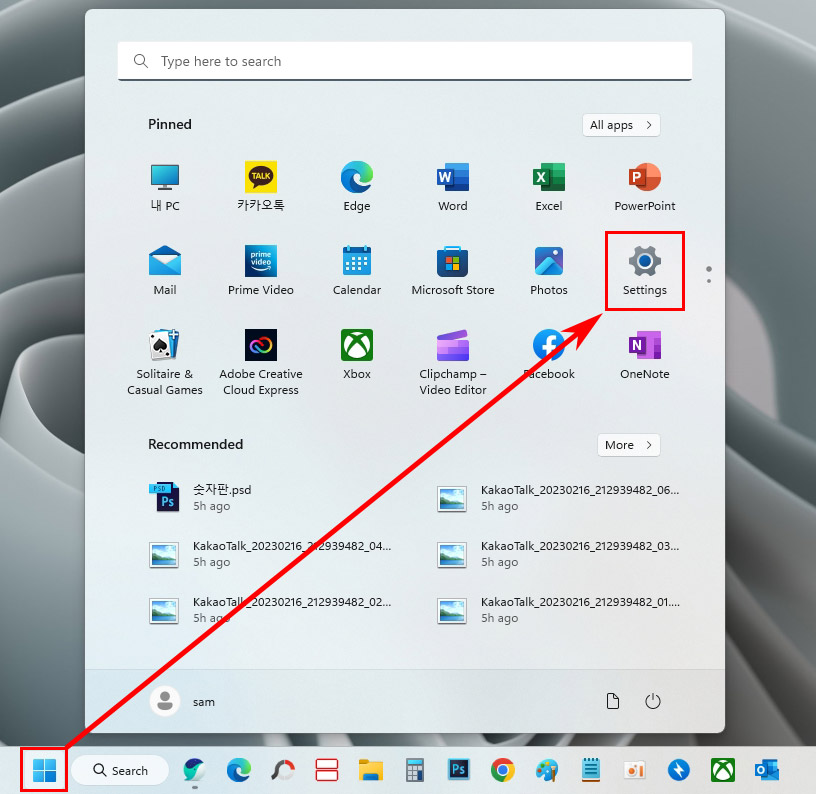Open the 내 PC pinned app
The width and height of the screenshot is (816, 794).
click(x=165, y=187)
